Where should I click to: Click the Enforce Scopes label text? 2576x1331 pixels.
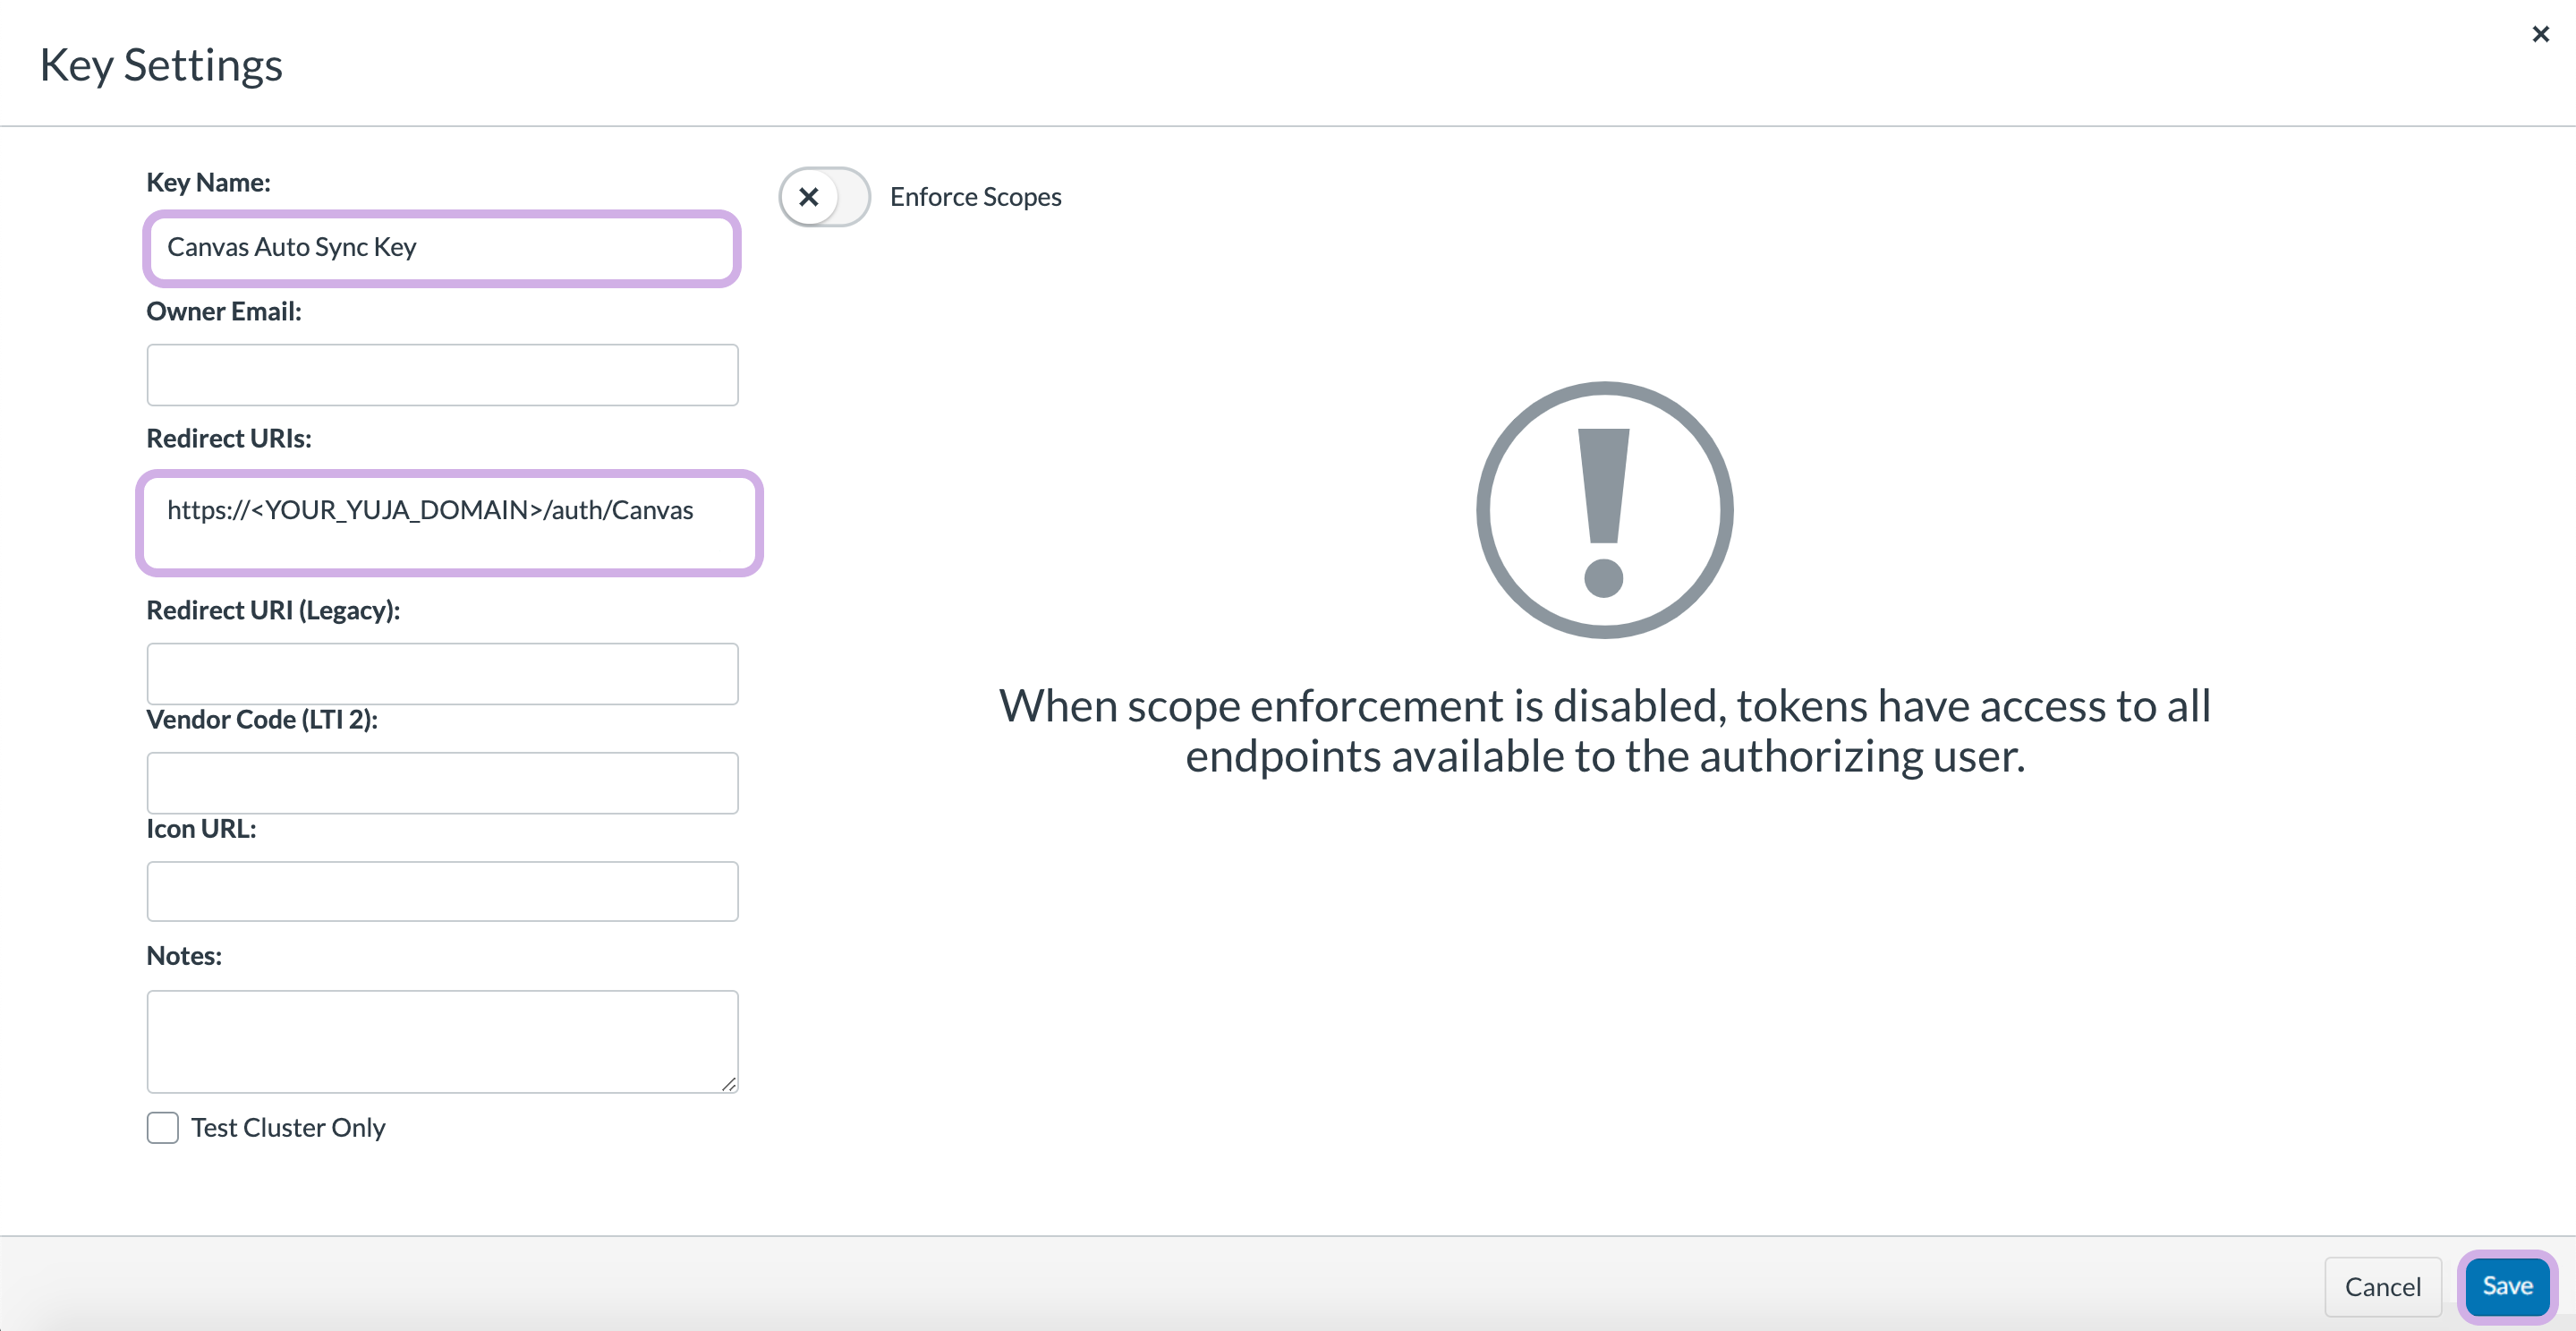click(975, 197)
